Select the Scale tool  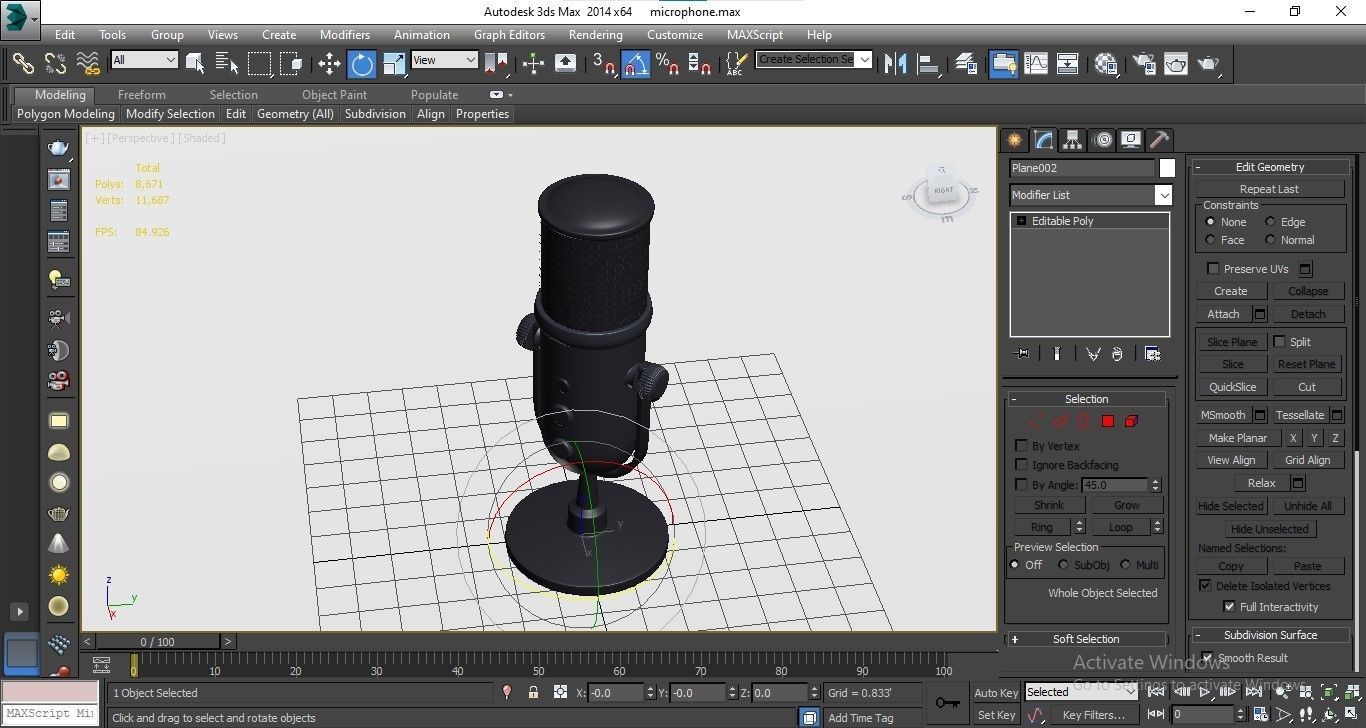coord(394,63)
